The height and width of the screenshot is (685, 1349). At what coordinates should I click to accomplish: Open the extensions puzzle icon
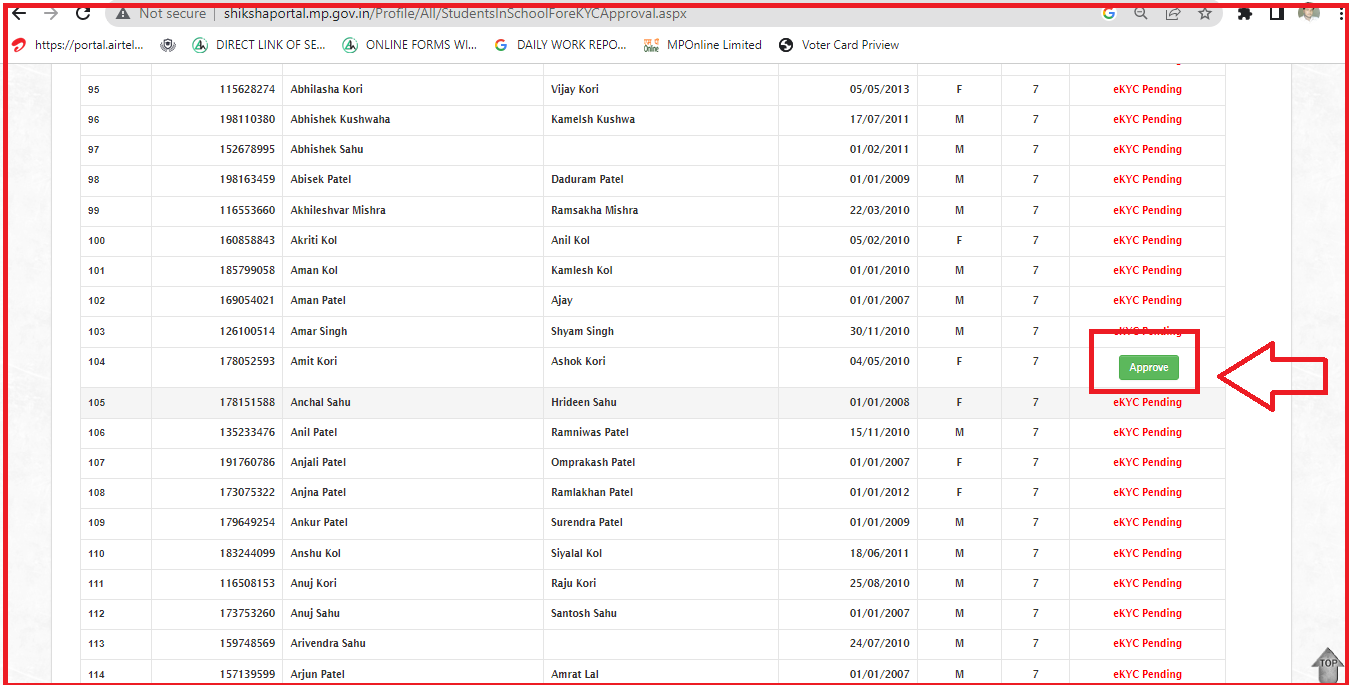(x=1245, y=14)
